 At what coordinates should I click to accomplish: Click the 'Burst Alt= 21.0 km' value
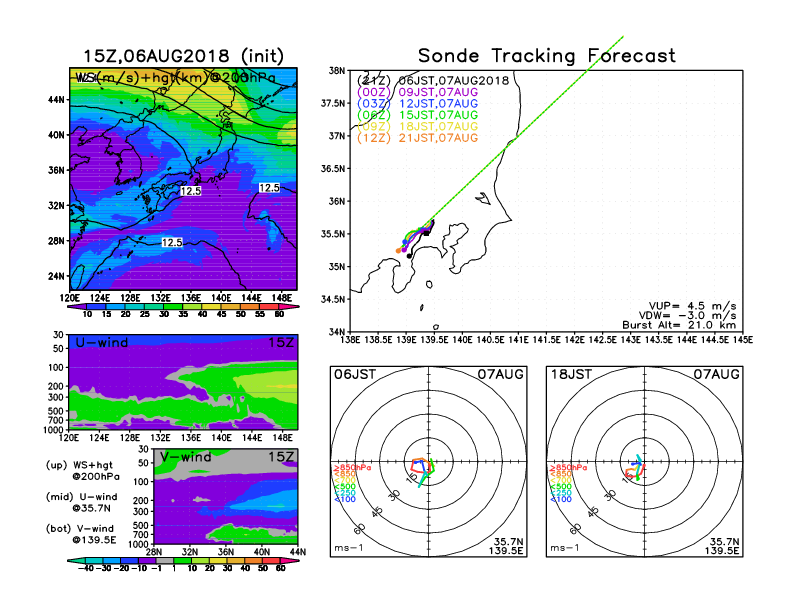pos(679,325)
